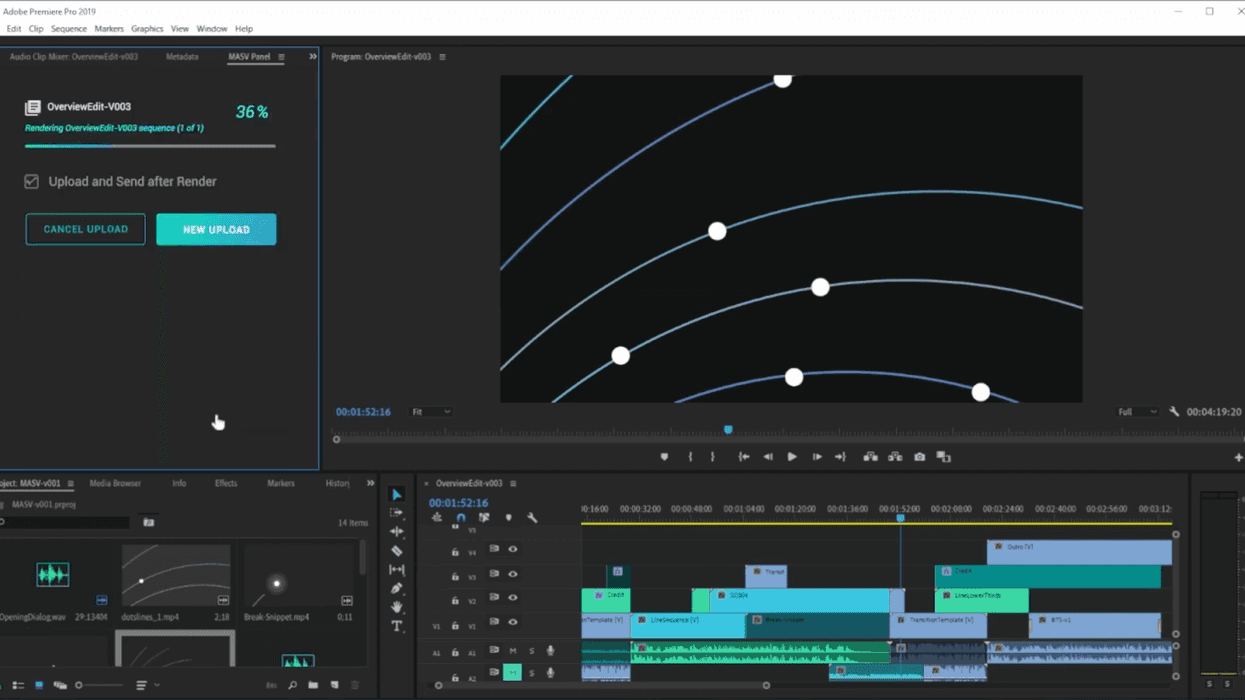Viewport: 1245px width, 700px height.
Task: Click New Item icon in project panel
Action: tap(334, 685)
